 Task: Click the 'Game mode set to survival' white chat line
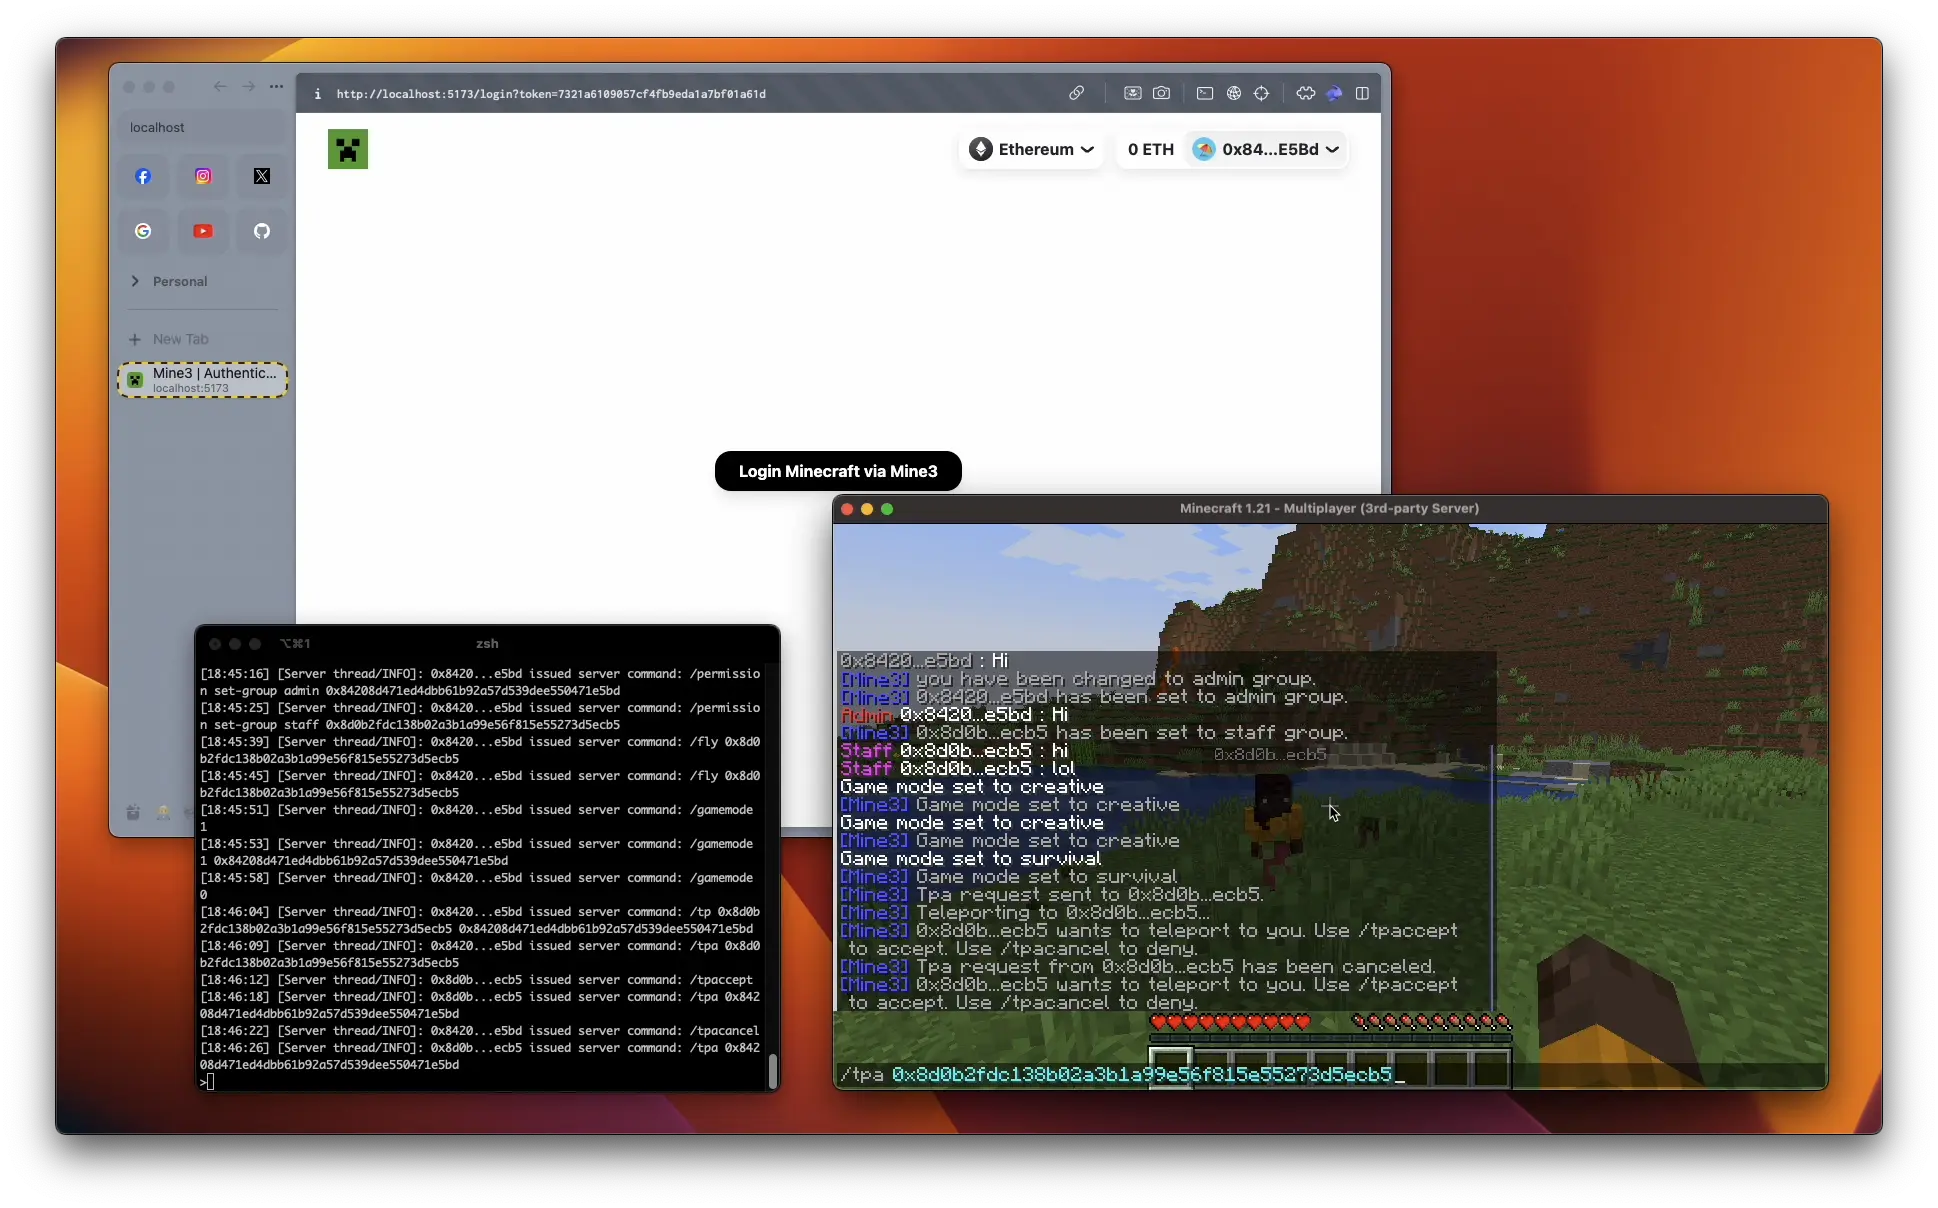coord(971,859)
